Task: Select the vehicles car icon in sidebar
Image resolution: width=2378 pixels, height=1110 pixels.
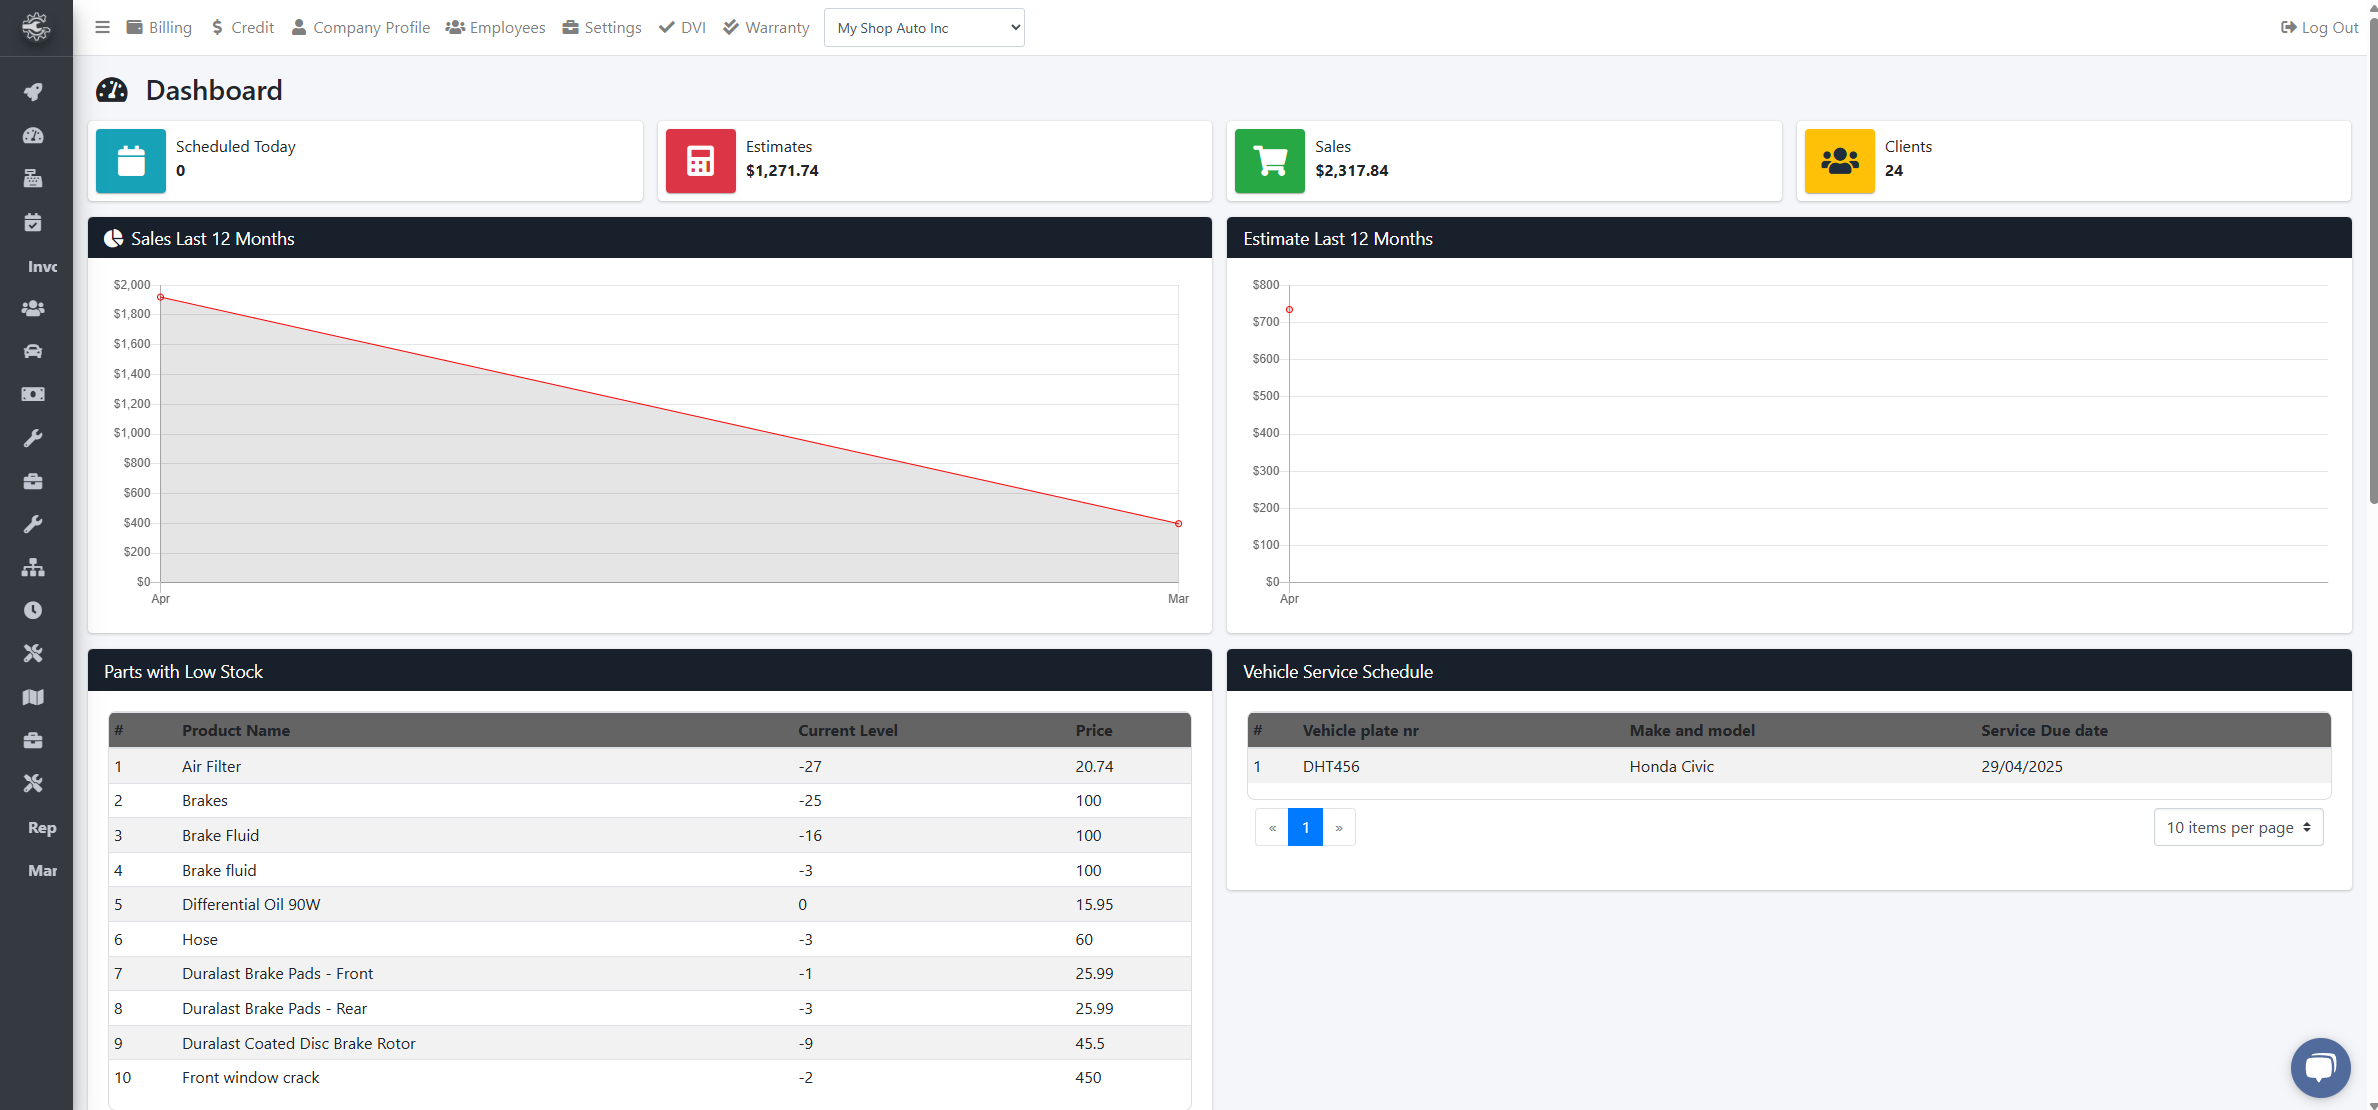Action: point(34,351)
